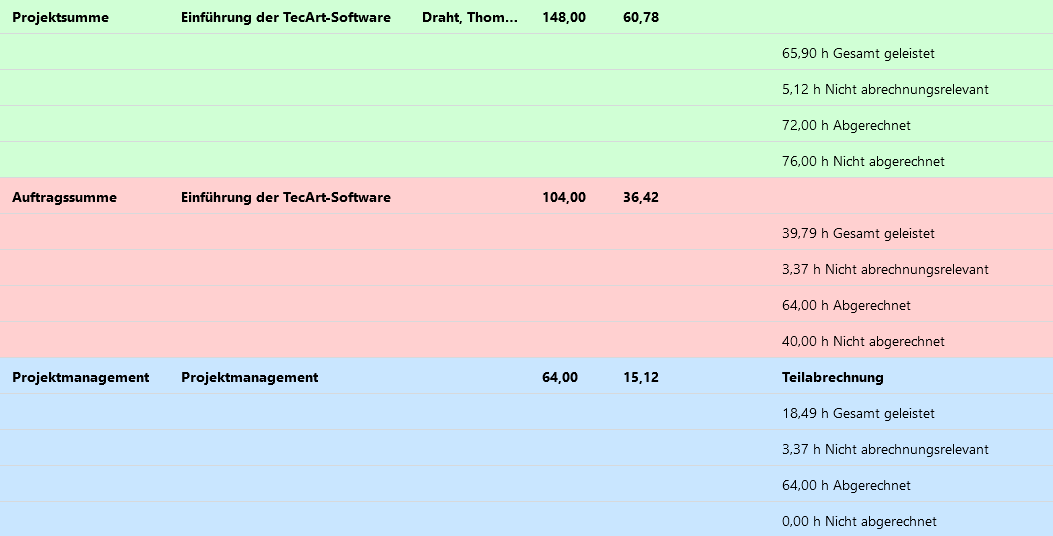
Task: Select value 15,12 in Projektmanagement row
Action: point(641,377)
